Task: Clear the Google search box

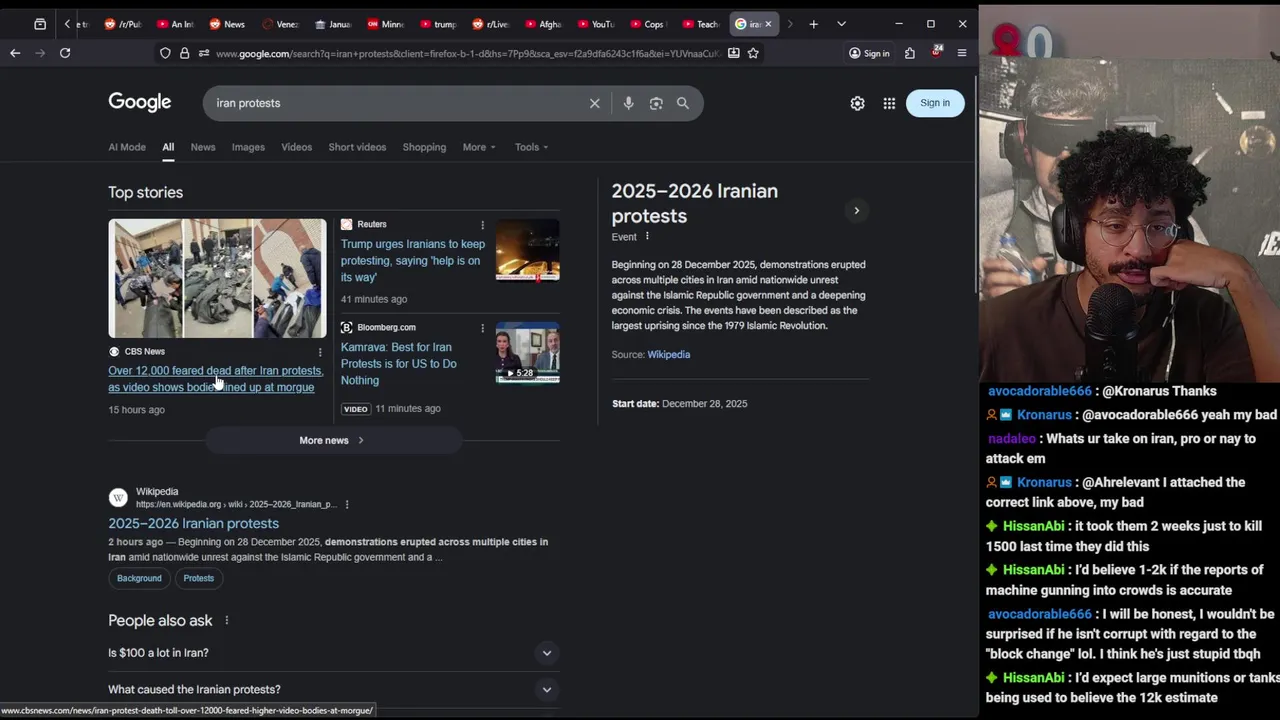Action: click(594, 103)
